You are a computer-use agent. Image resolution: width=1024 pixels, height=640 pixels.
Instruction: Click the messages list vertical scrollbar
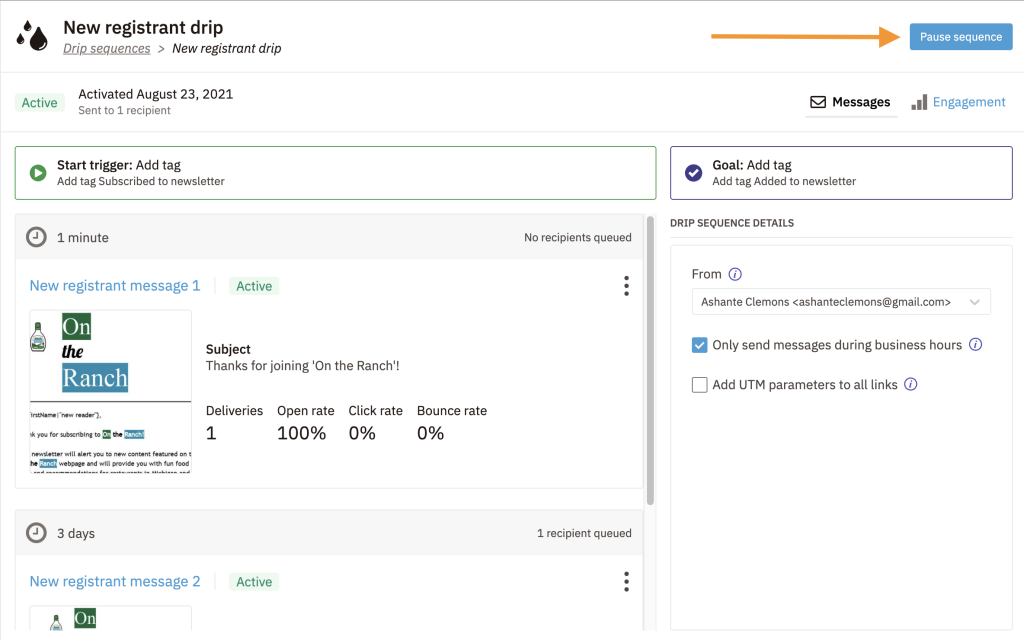(x=650, y=360)
